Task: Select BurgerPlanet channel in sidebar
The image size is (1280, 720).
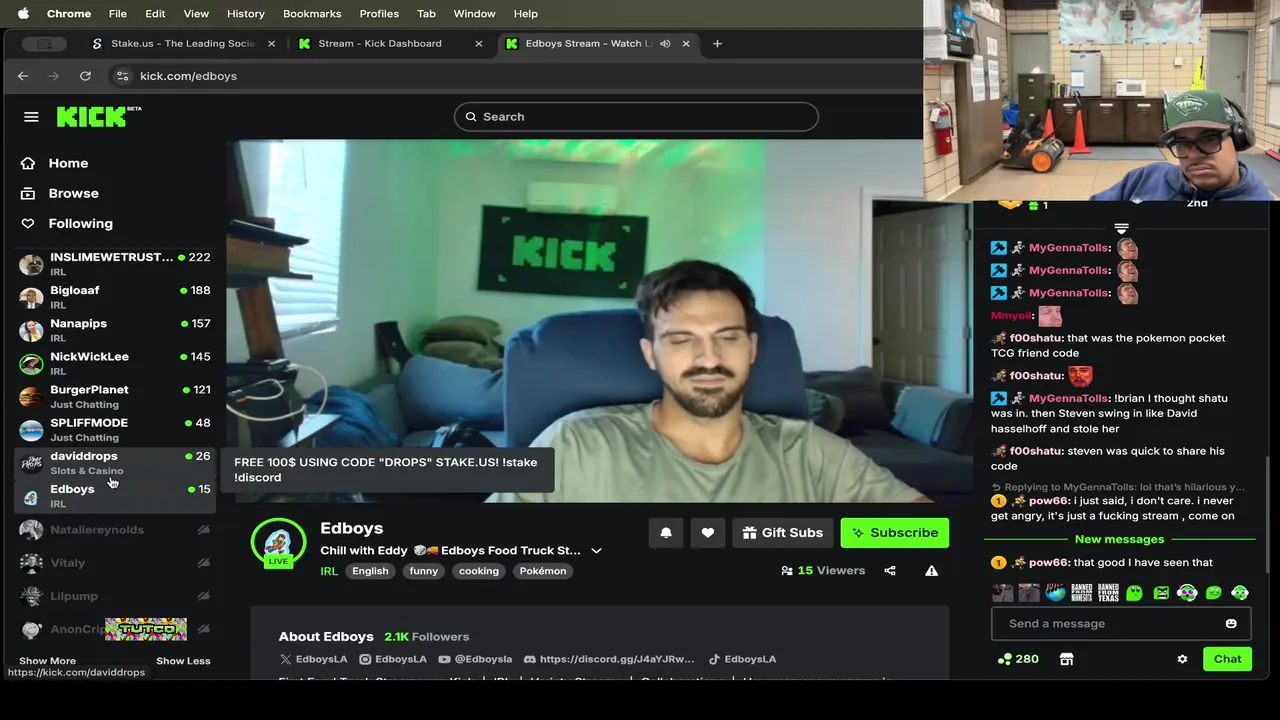Action: point(115,396)
